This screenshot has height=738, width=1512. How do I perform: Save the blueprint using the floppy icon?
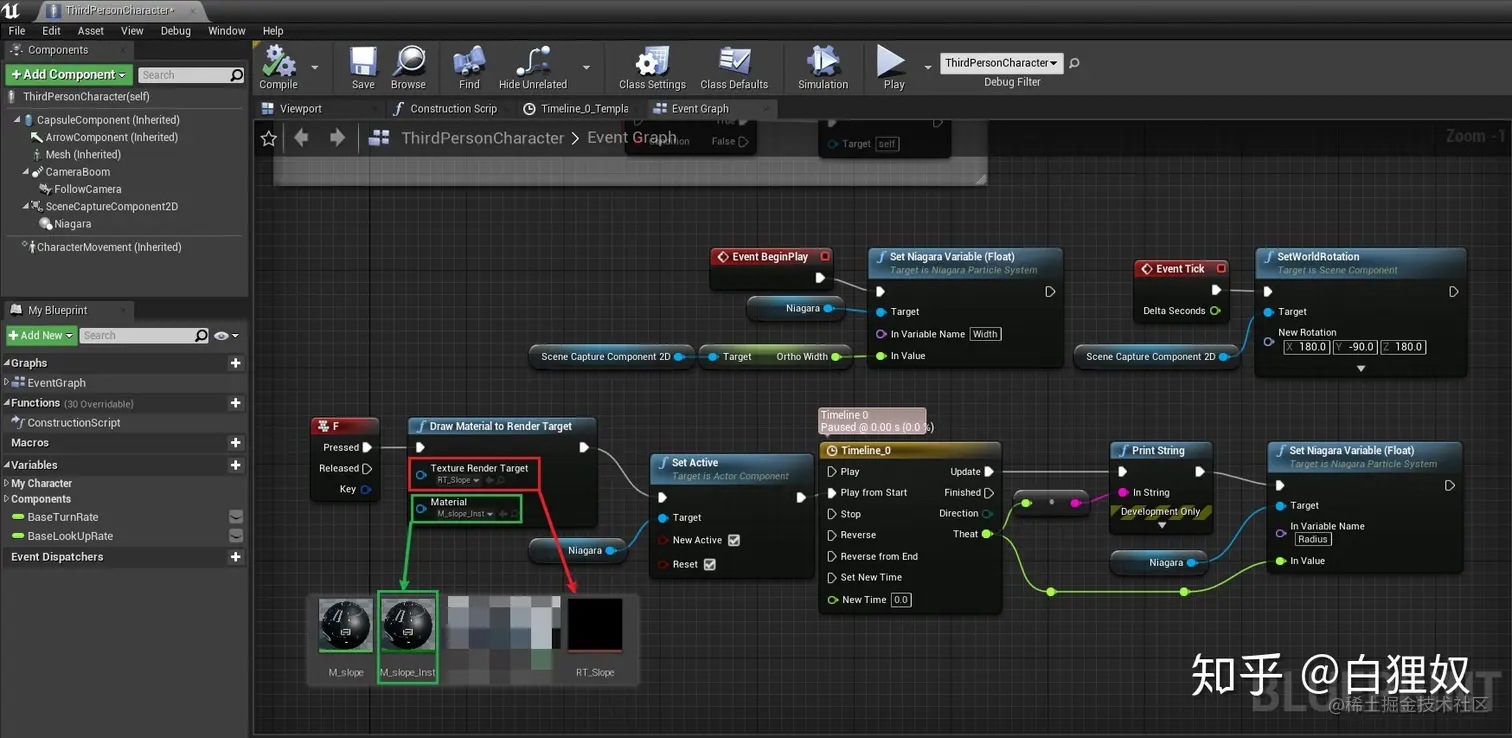pos(363,62)
